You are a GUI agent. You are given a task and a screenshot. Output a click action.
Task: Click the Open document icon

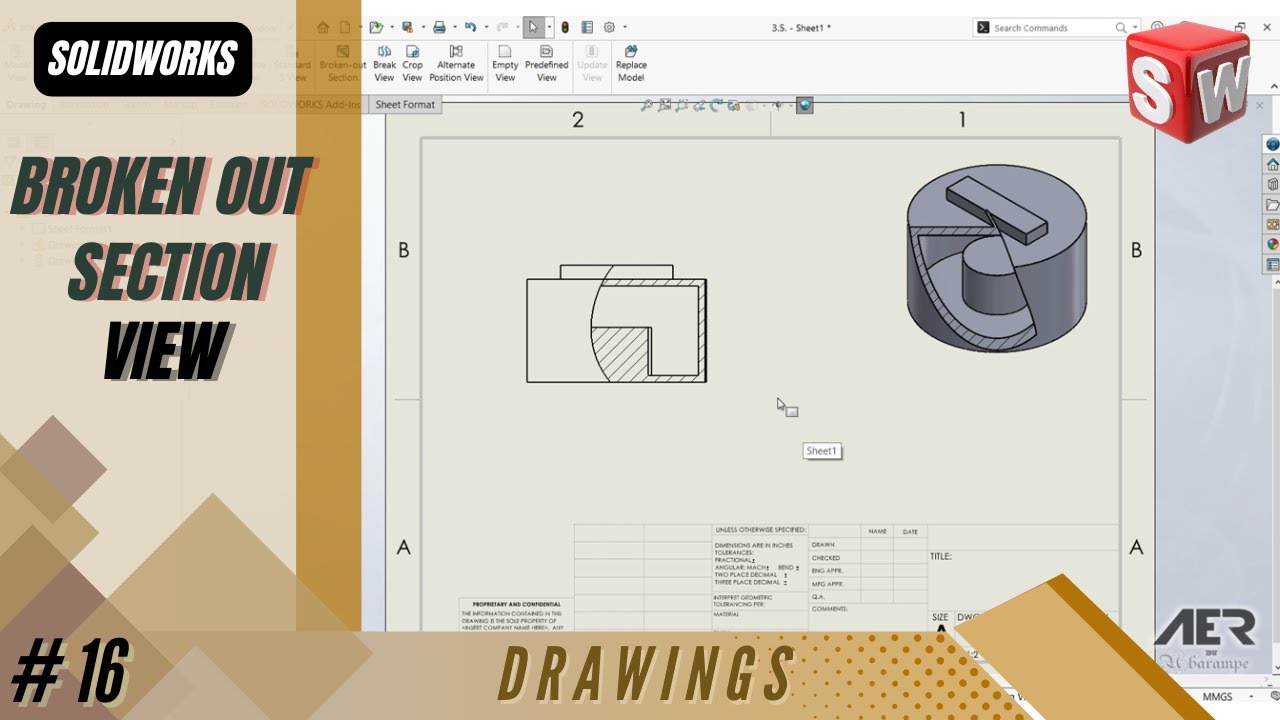click(x=376, y=27)
